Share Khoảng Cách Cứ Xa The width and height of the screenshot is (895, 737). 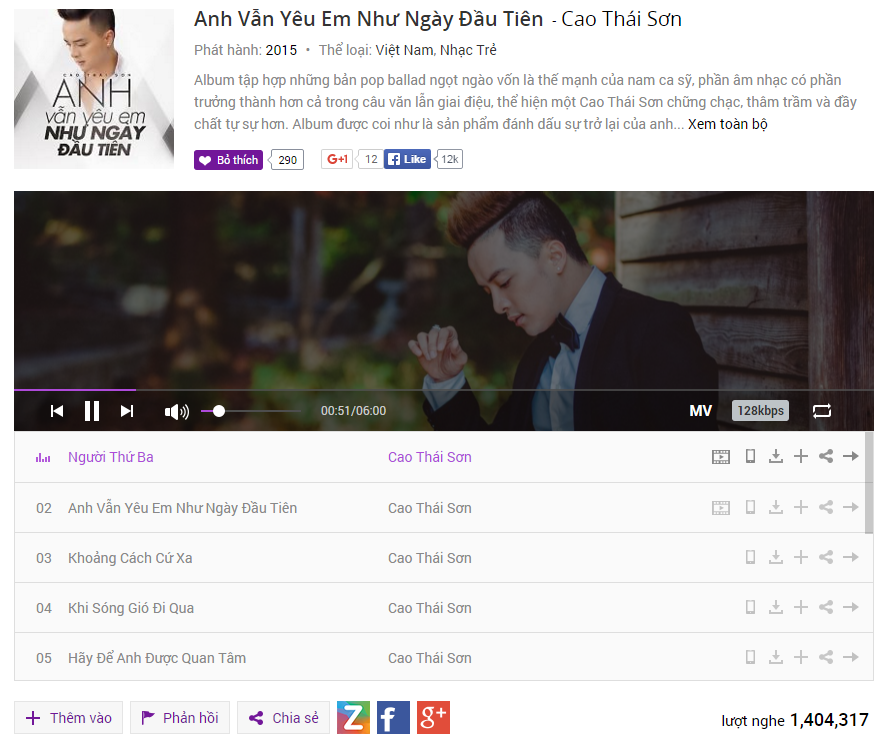826,557
